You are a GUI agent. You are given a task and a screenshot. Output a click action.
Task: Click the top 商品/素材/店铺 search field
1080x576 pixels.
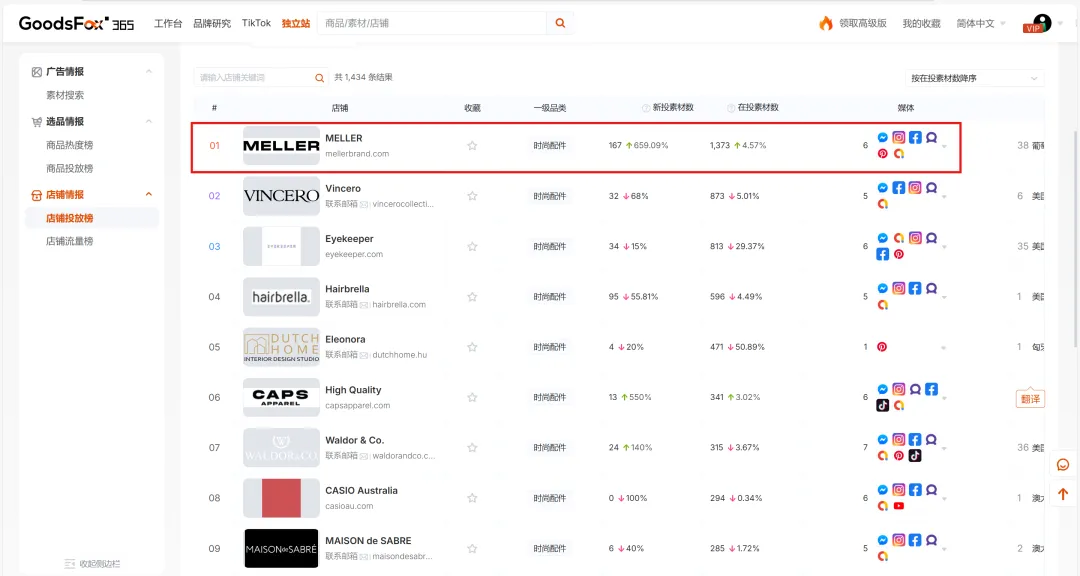pos(433,23)
